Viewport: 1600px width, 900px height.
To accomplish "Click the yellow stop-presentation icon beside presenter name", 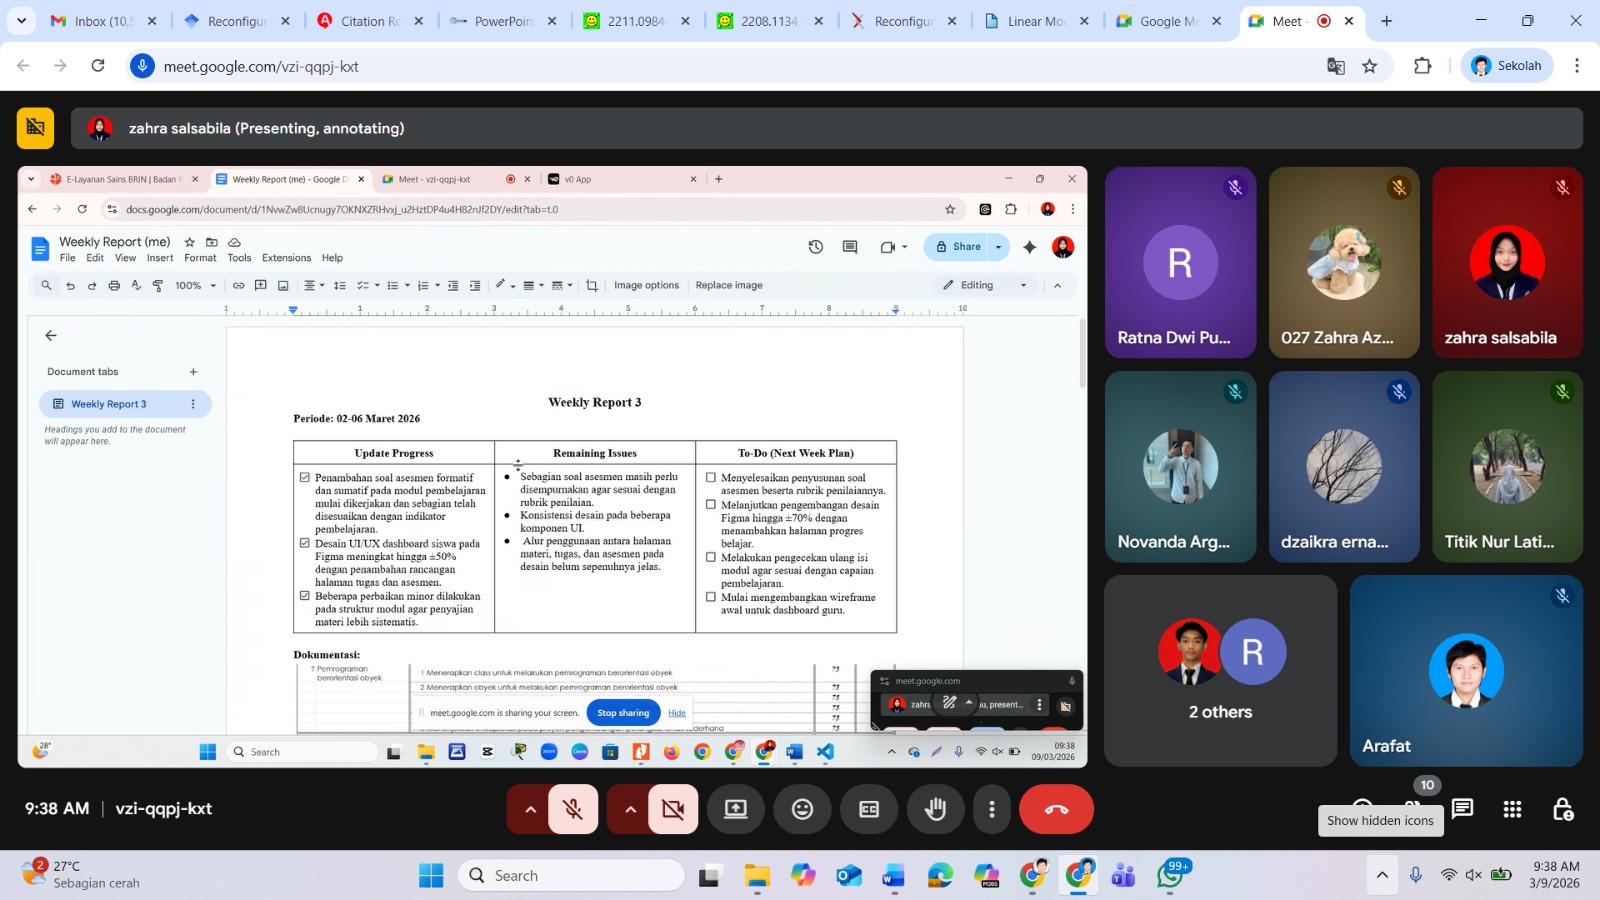I will [x=36, y=128].
